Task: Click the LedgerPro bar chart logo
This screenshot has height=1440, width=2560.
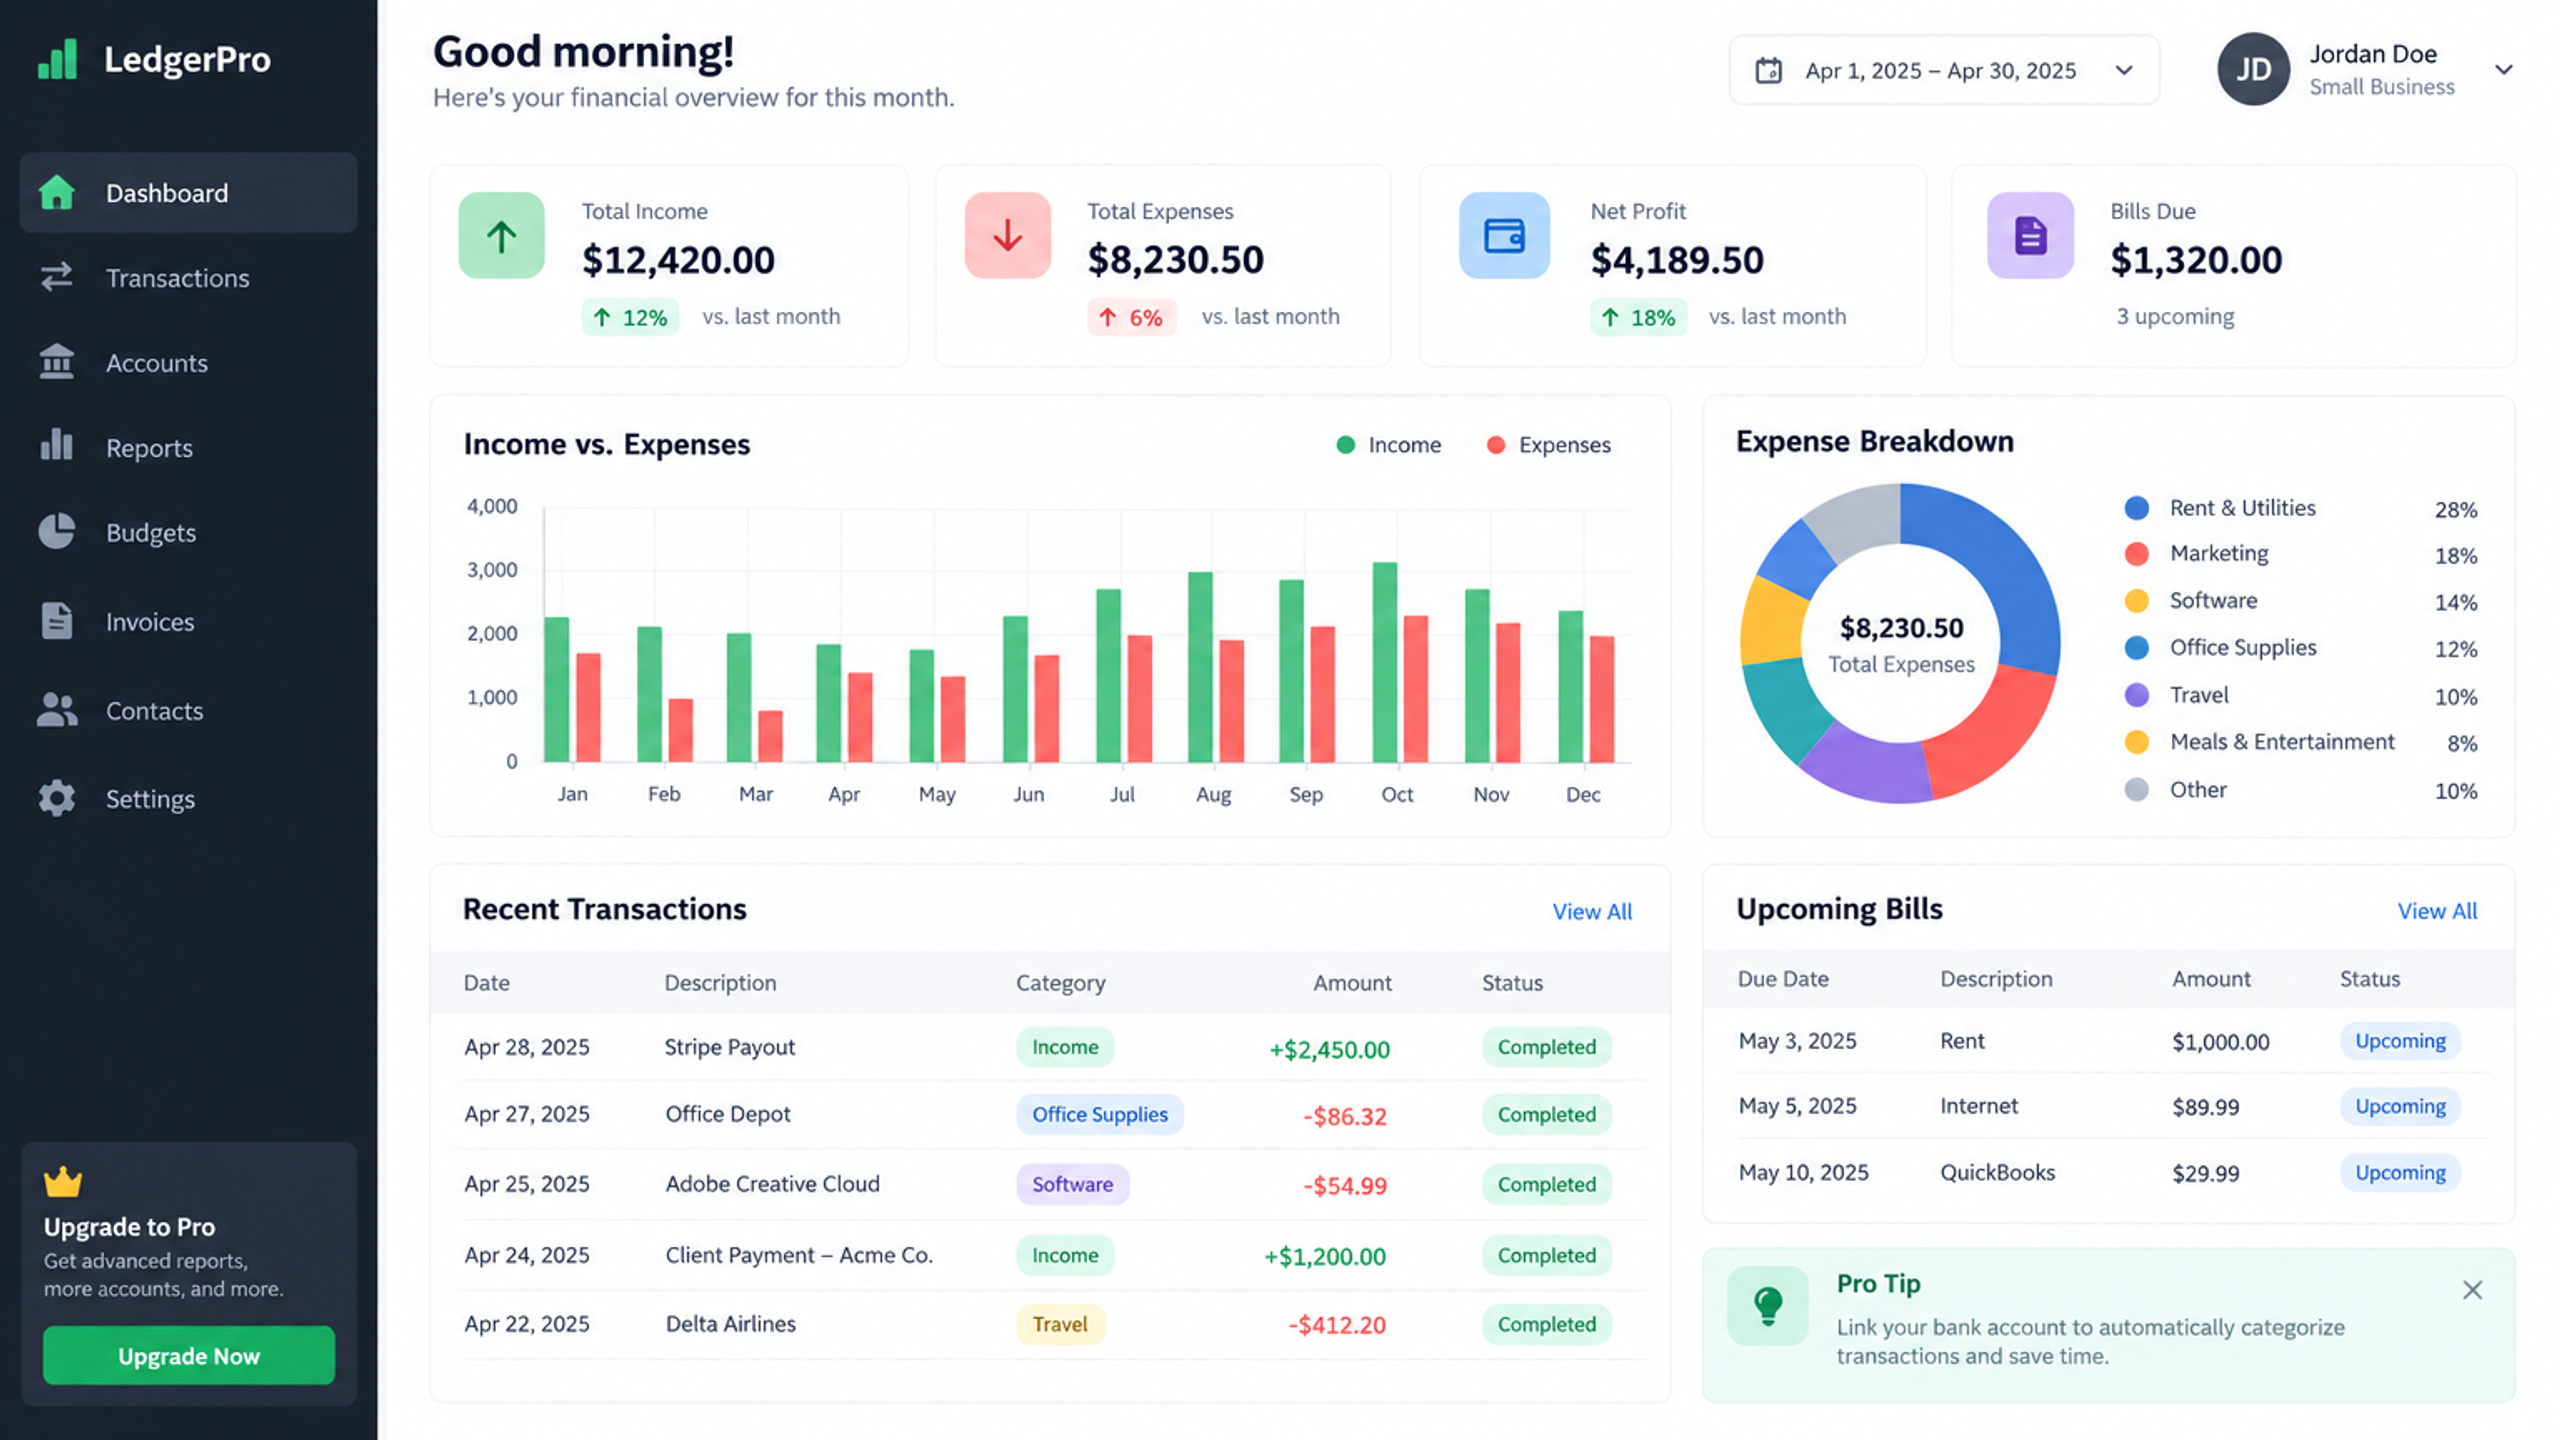Action: click(x=57, y=59)
